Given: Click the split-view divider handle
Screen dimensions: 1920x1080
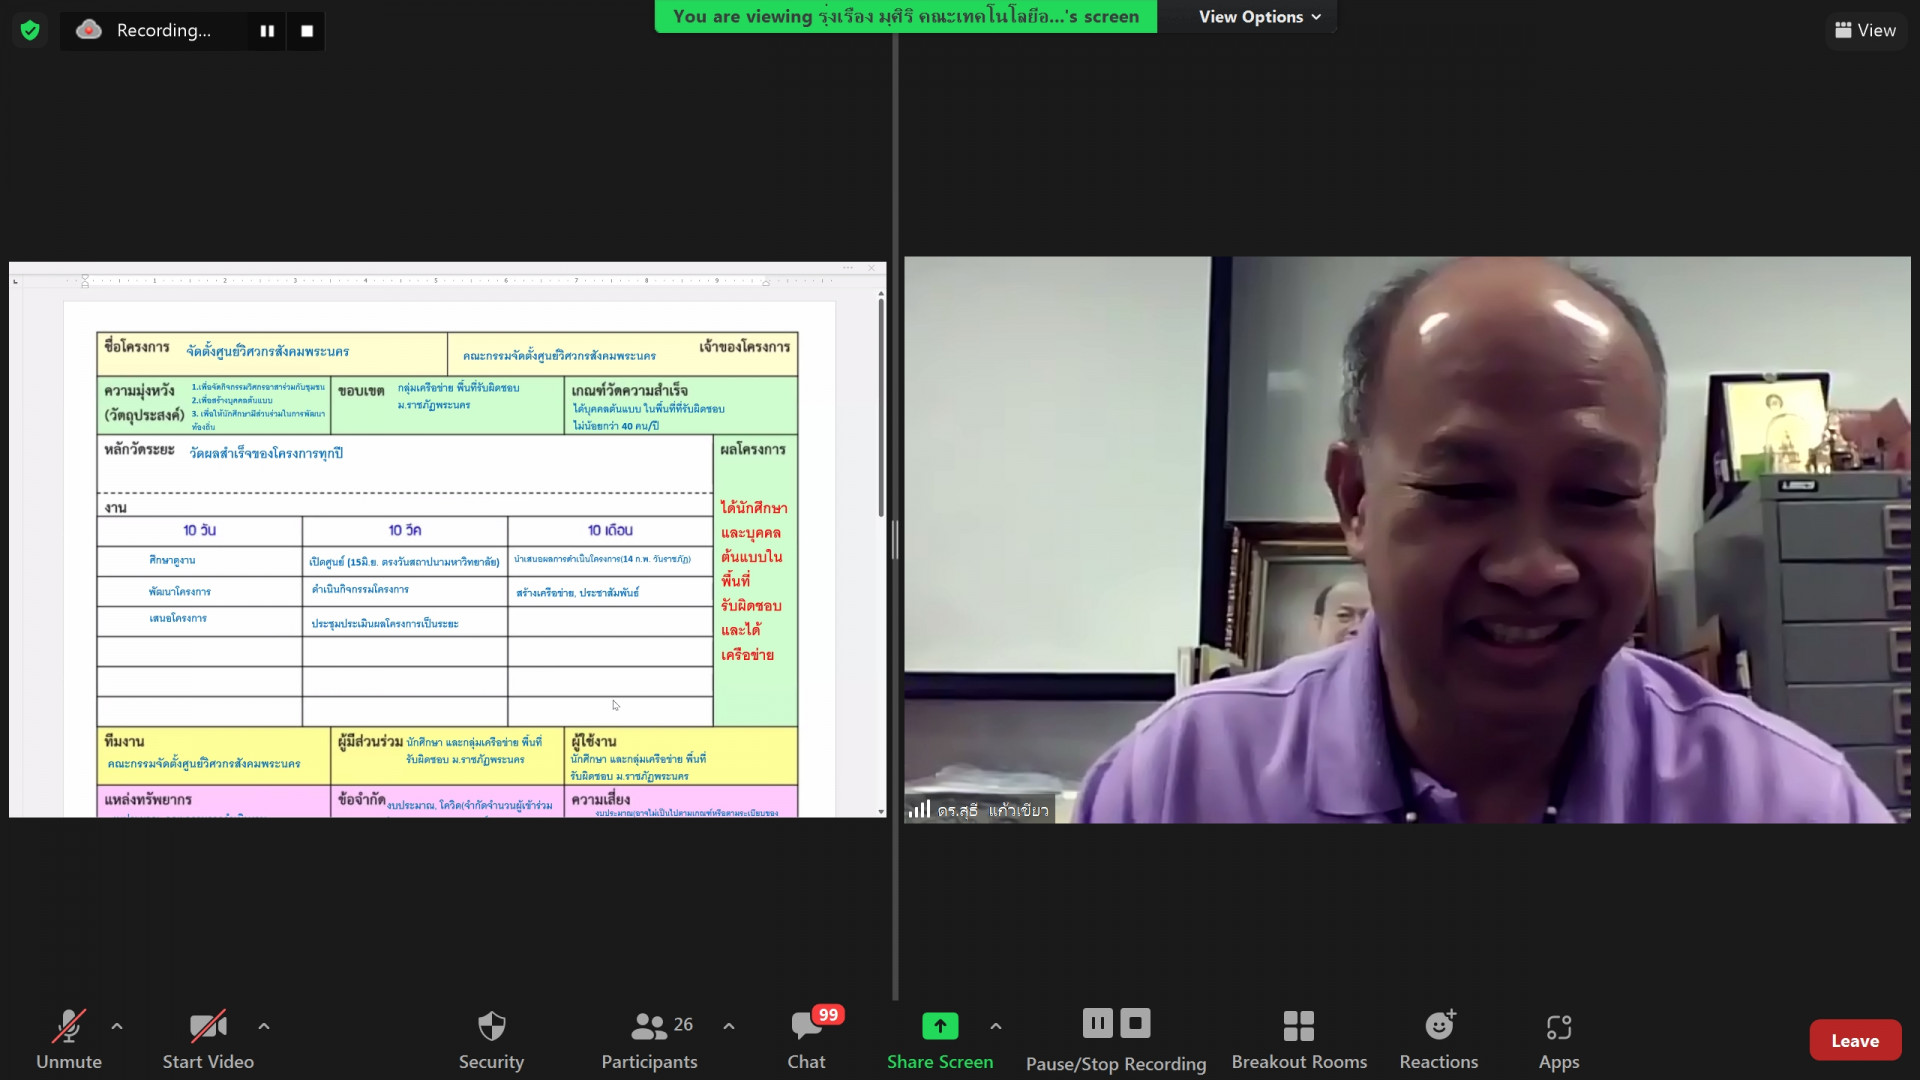Looking at the screenshot, I should [895, 540].
